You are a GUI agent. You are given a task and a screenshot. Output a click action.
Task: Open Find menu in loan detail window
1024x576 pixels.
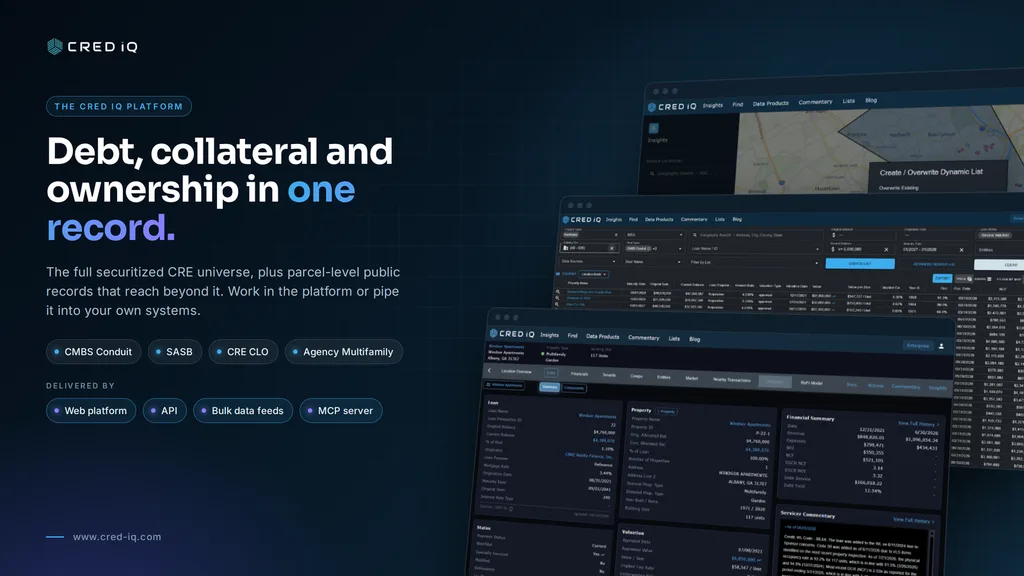tap(572, 336)
